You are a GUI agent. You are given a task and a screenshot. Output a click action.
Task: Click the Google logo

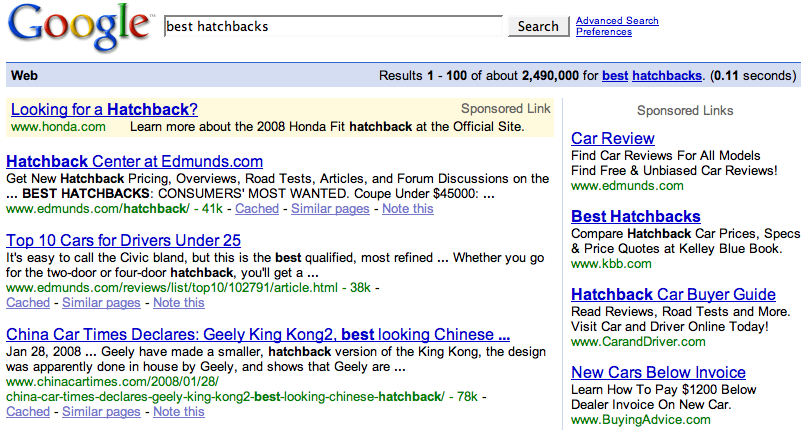79,27
